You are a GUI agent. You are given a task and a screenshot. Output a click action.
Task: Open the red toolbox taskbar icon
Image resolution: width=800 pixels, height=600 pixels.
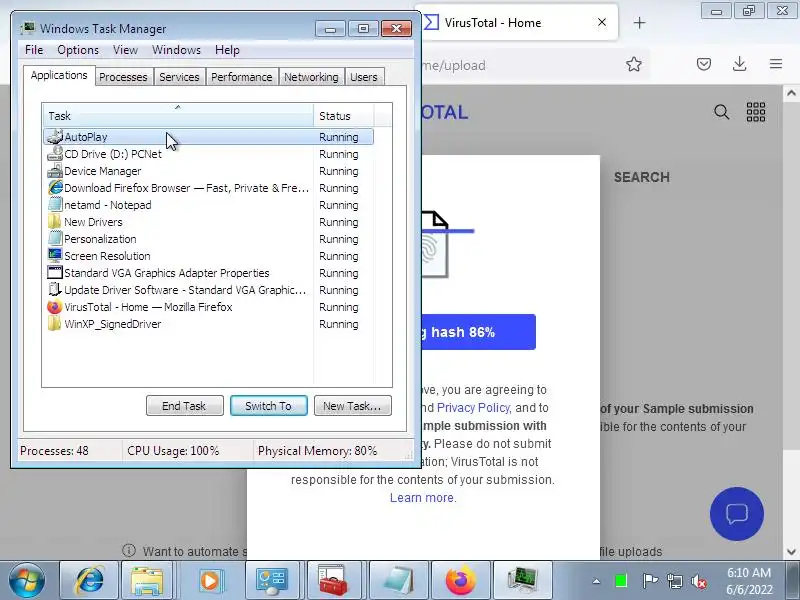[333, 580]
